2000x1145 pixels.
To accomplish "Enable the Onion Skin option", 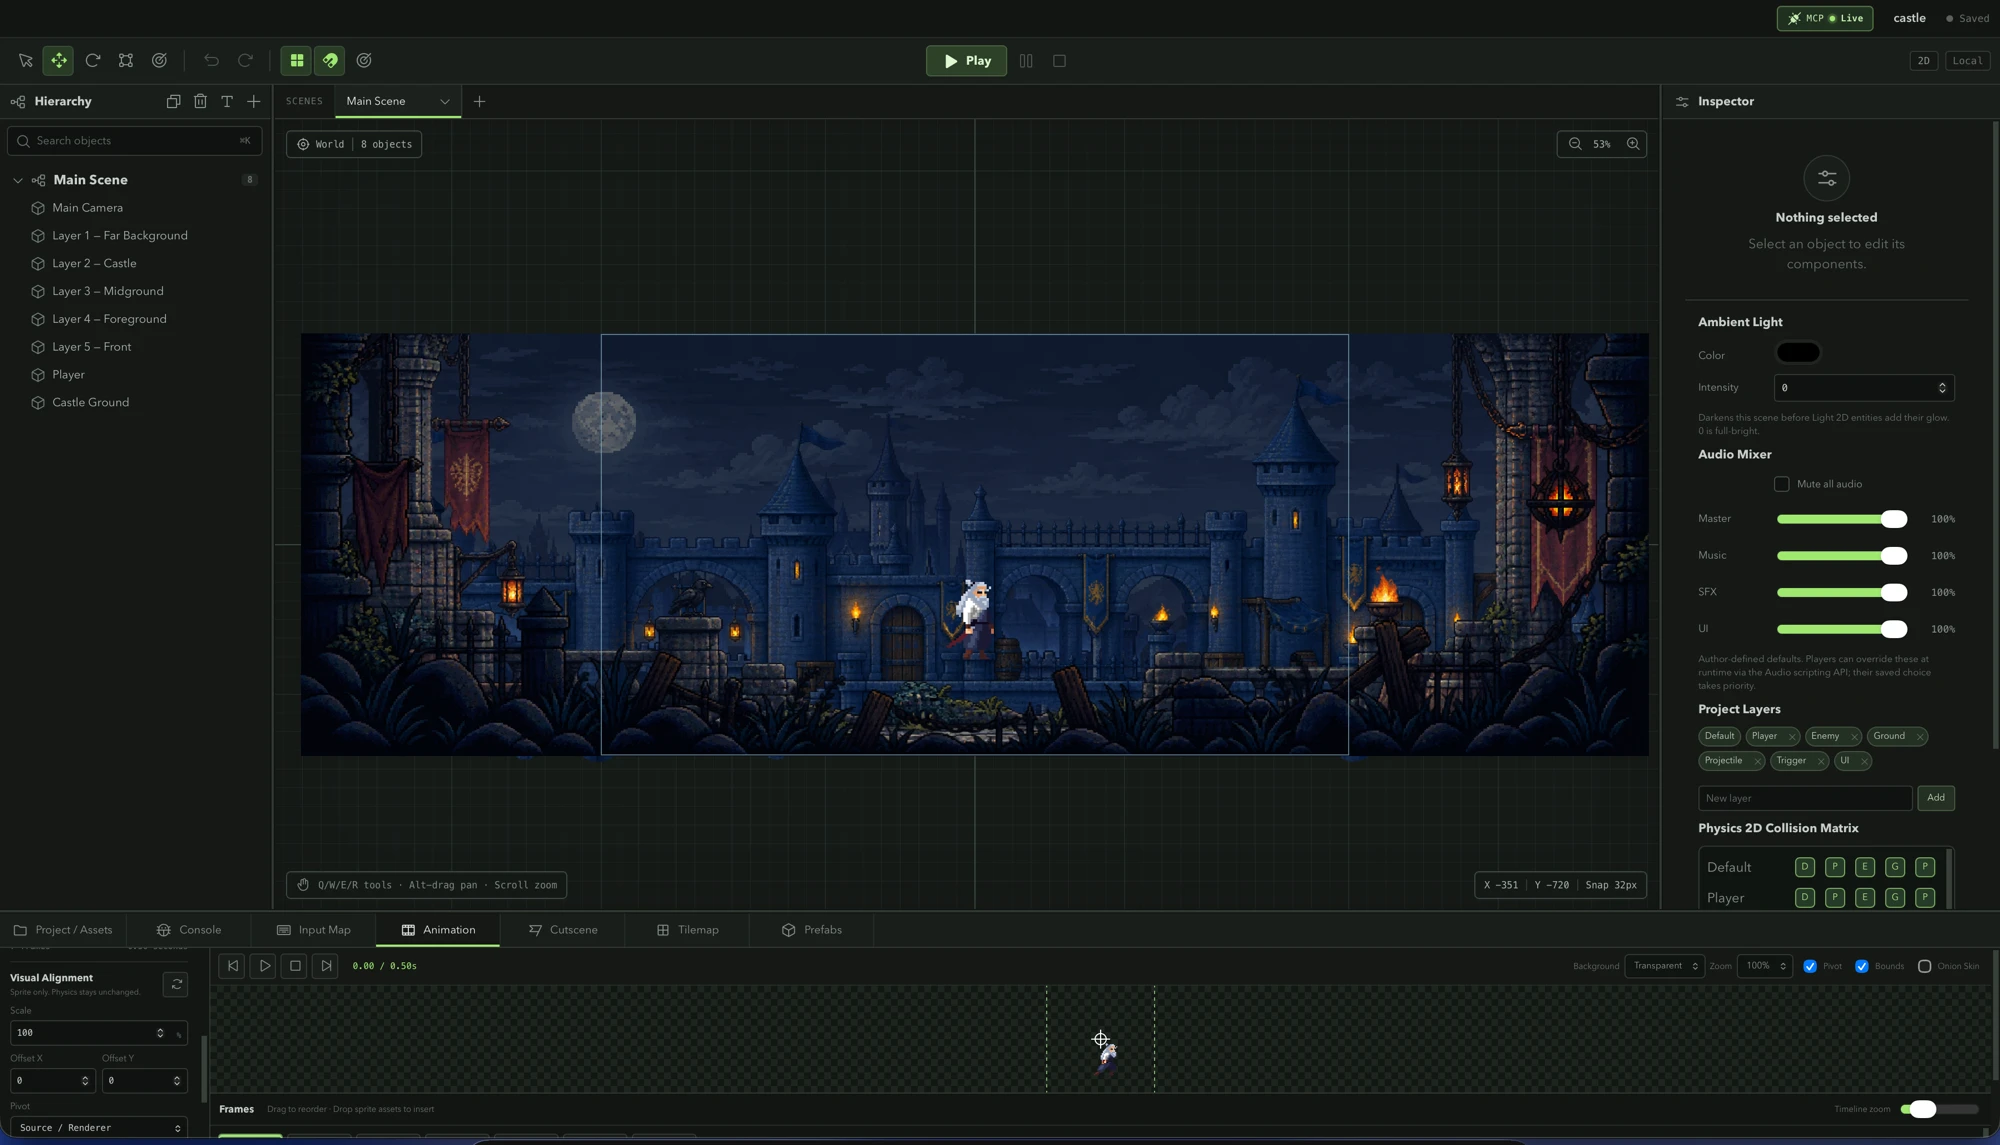I will pyautogui.click(x=1924, y=966).
